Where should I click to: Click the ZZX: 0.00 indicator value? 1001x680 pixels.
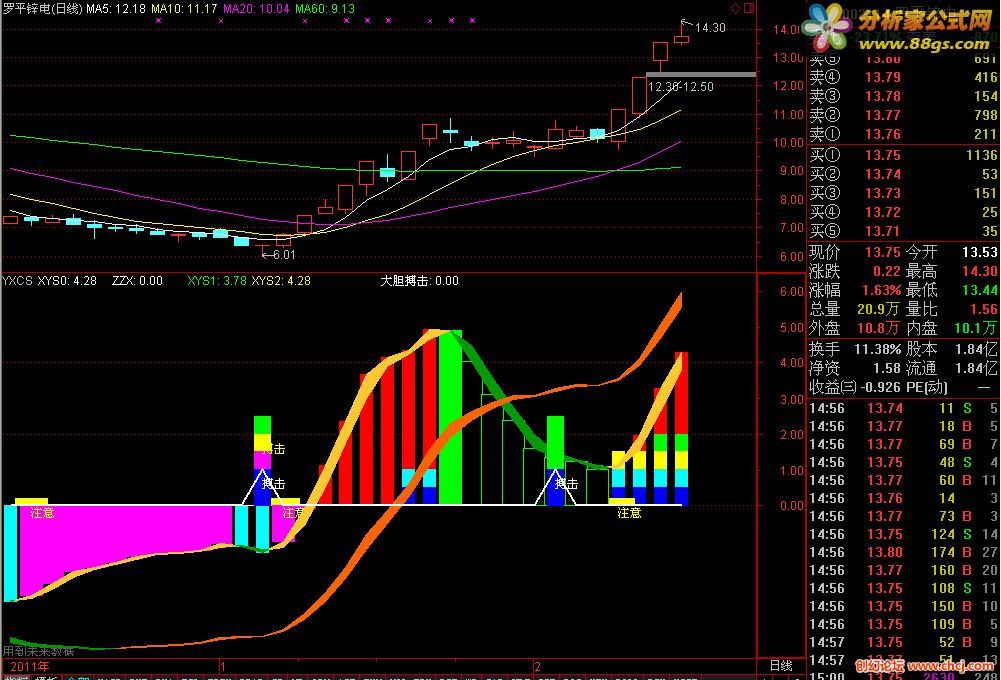(x=137, y=280)
